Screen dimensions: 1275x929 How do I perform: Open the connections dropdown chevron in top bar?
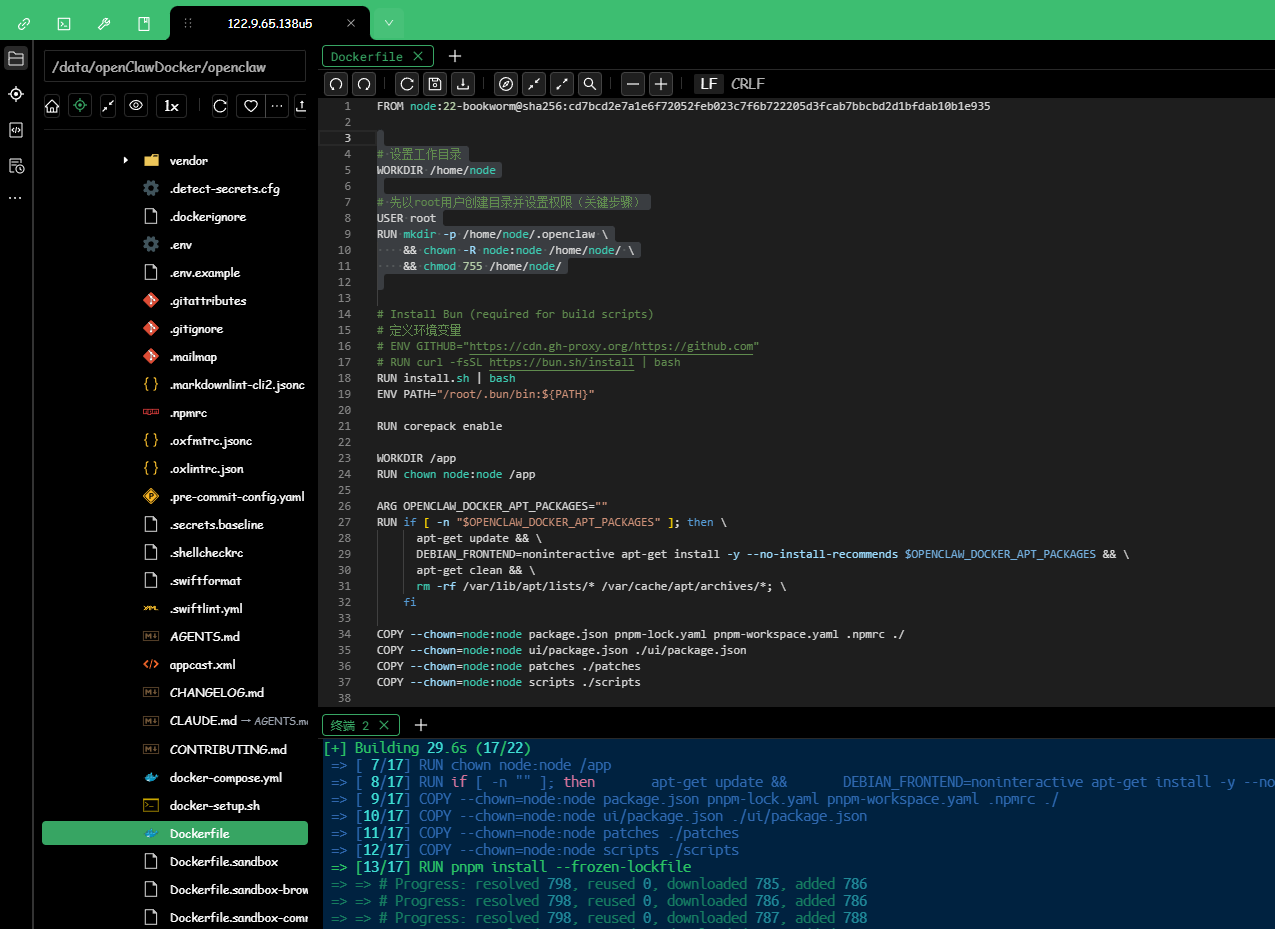(x=388, y=22)
